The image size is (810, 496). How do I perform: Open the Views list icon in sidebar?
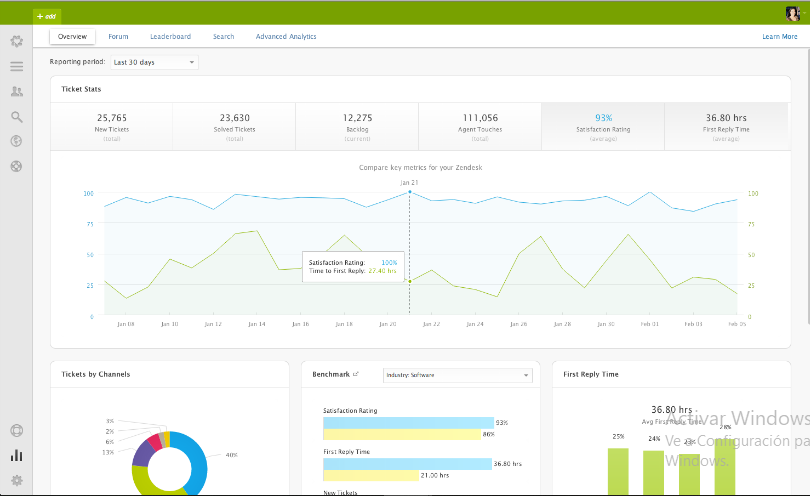[x=16, y=67]
